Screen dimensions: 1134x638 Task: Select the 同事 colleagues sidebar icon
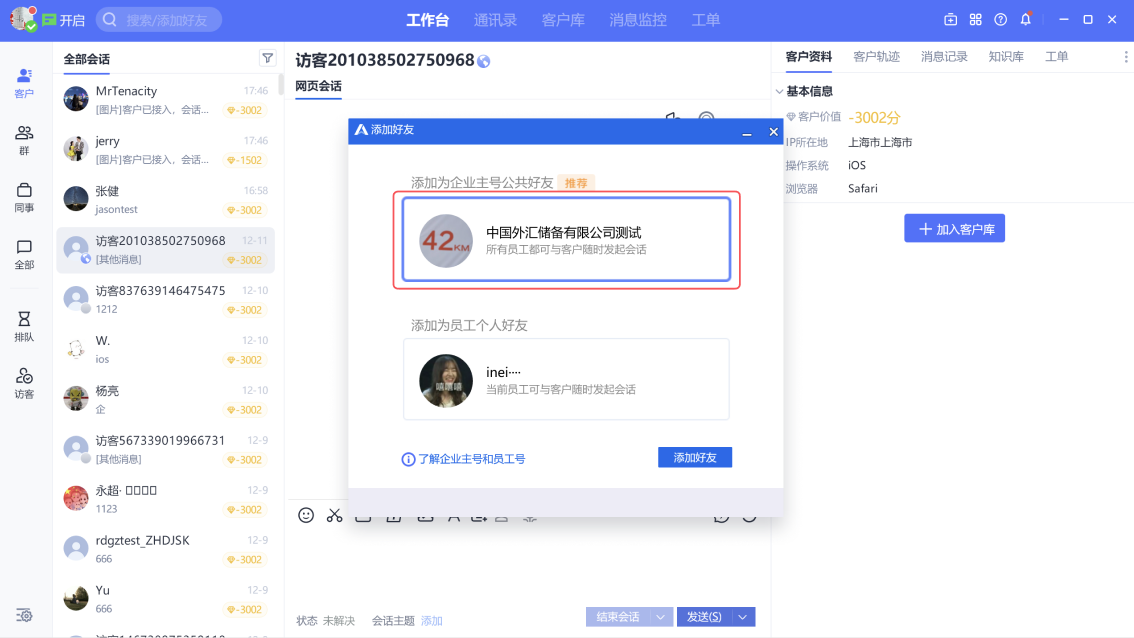[24, 197]
